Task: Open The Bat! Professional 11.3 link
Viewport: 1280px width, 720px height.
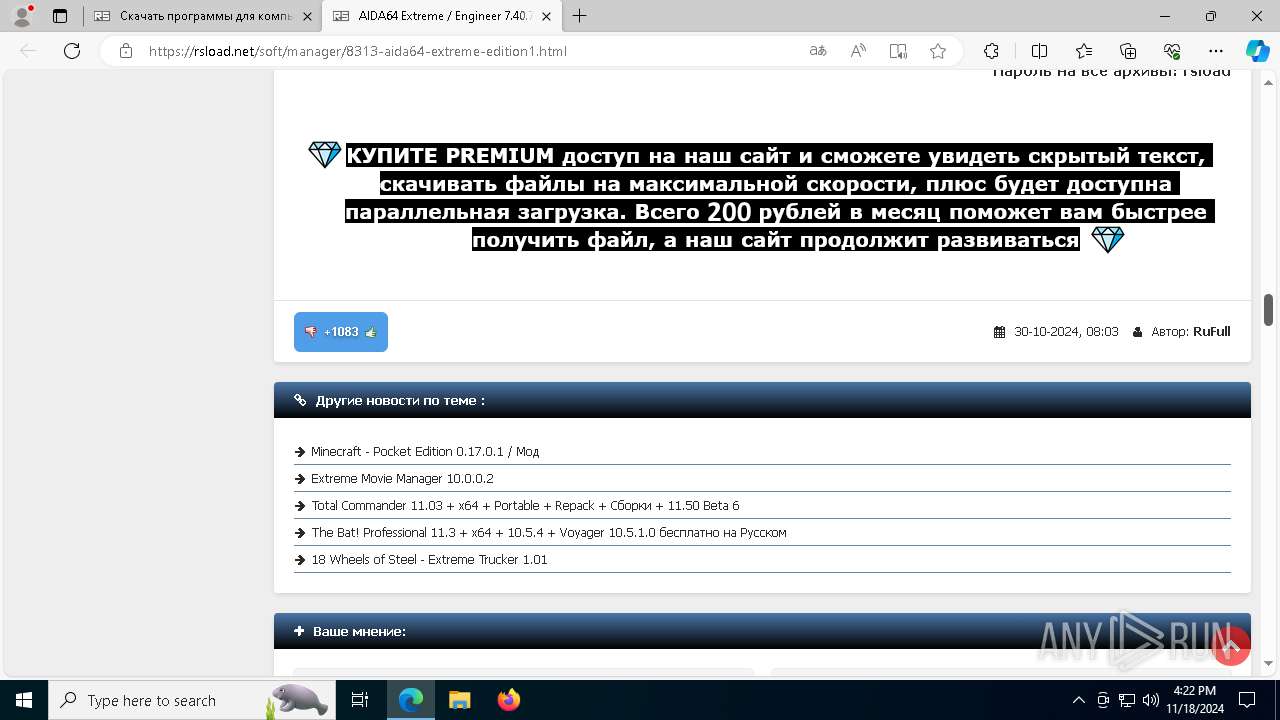Action: click(x=549, y=533)
